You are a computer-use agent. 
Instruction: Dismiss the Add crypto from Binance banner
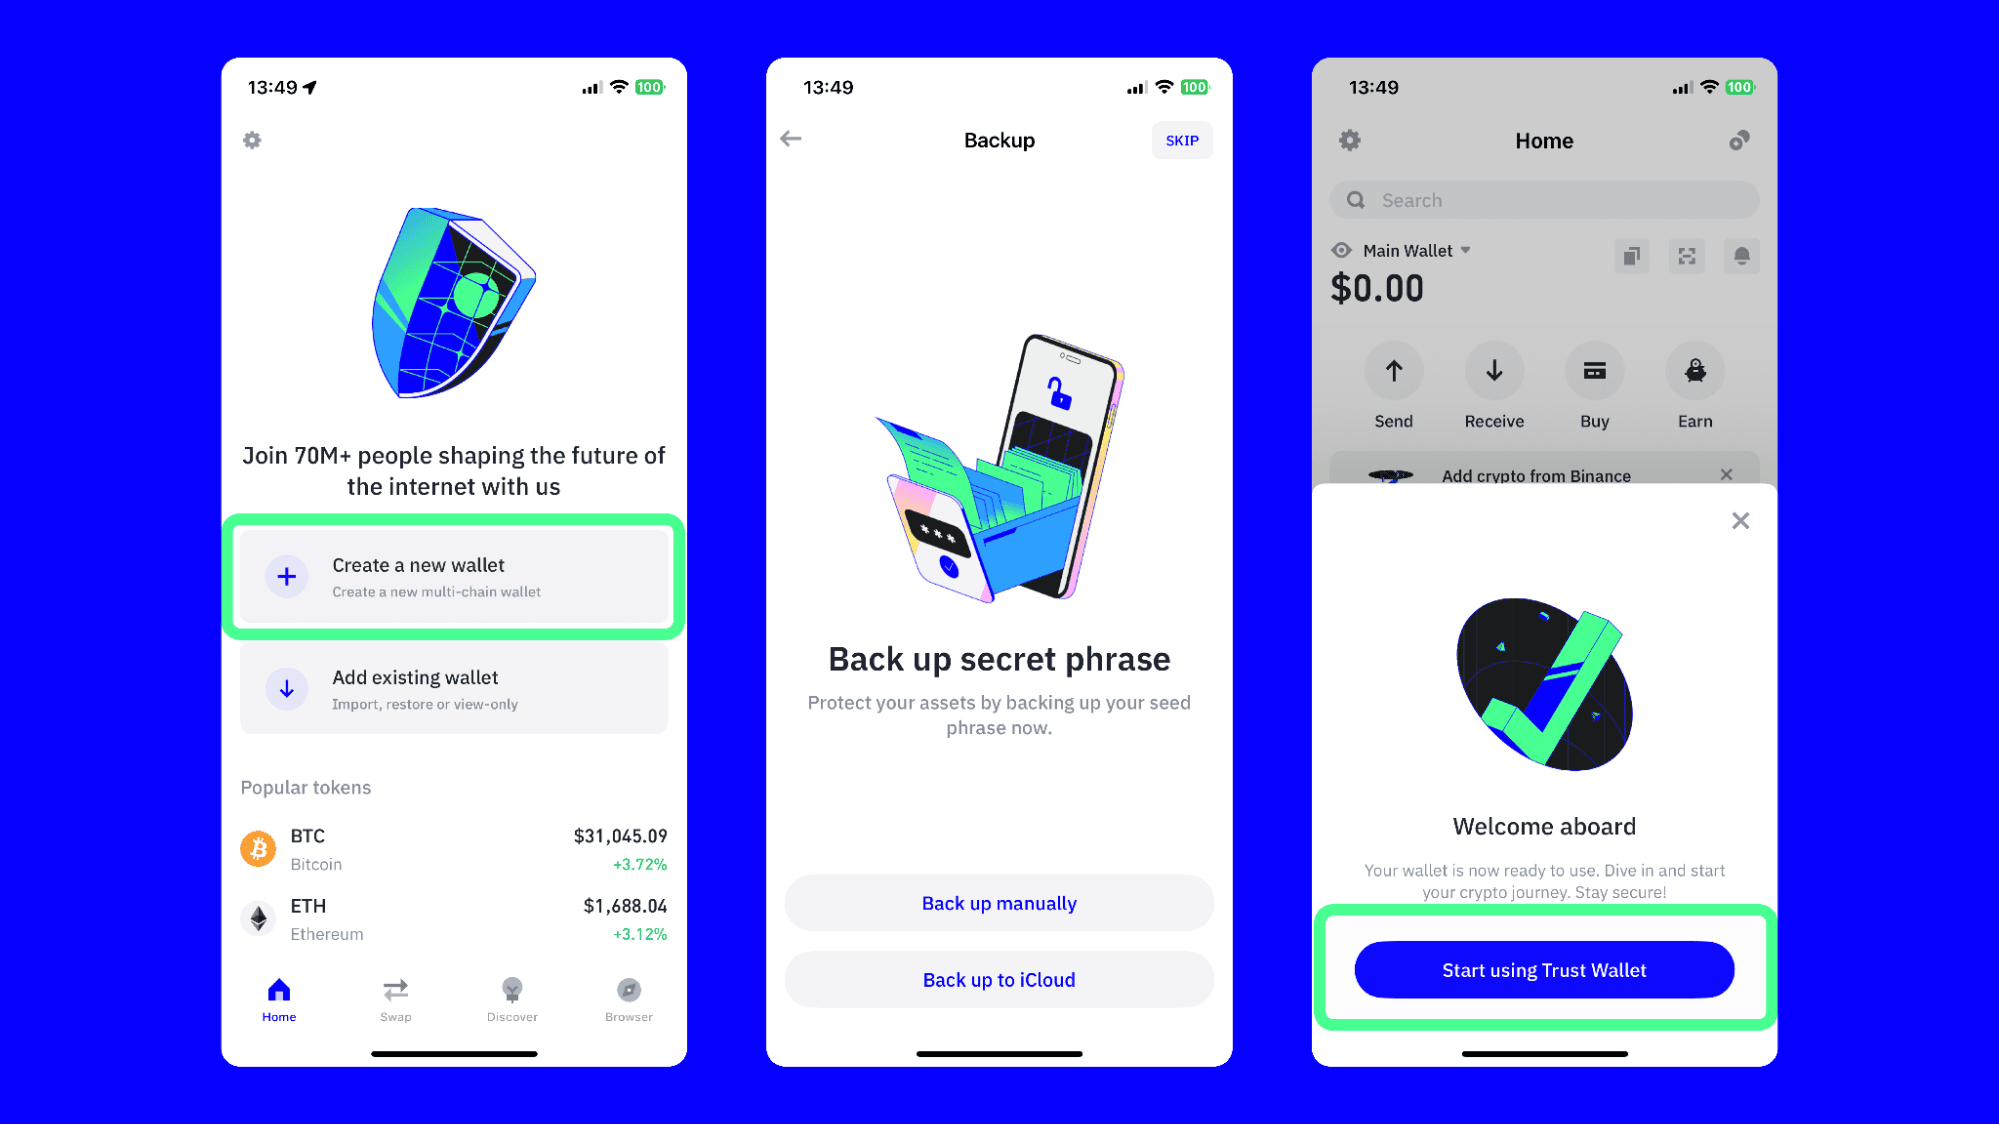click(1727, 474)
